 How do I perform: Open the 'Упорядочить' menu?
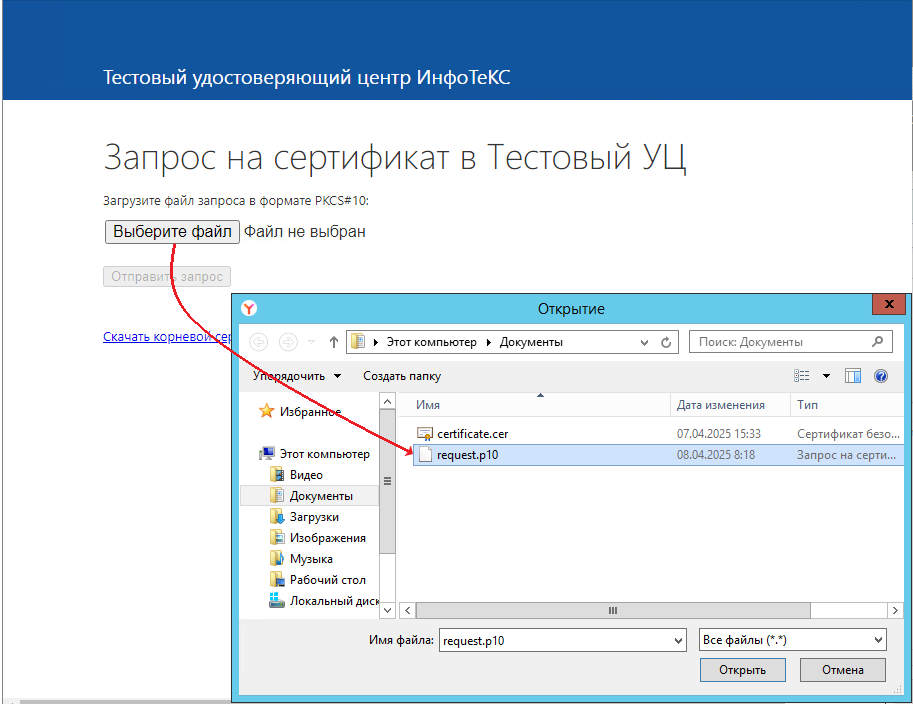(x=297, y=376)
